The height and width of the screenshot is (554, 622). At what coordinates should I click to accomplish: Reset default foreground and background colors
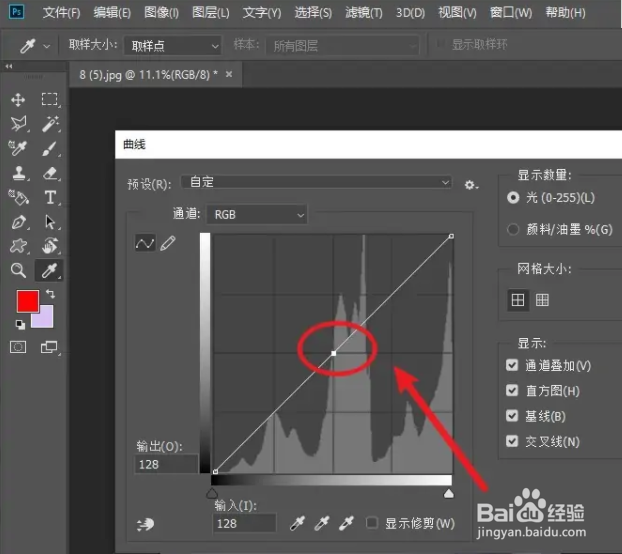point(20,324)
